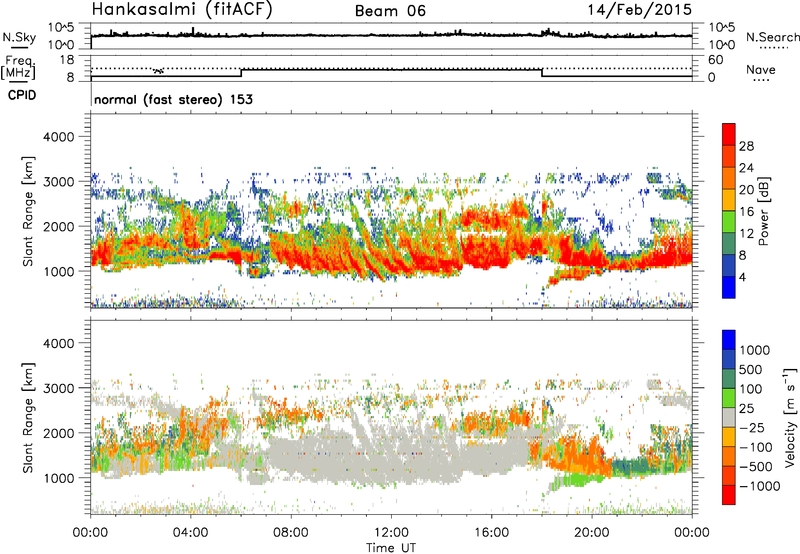The height and width of the screenshot is (554, 800).
Task: Select the bright blue swatch below 4 dB
Action: tap(729, 288)
